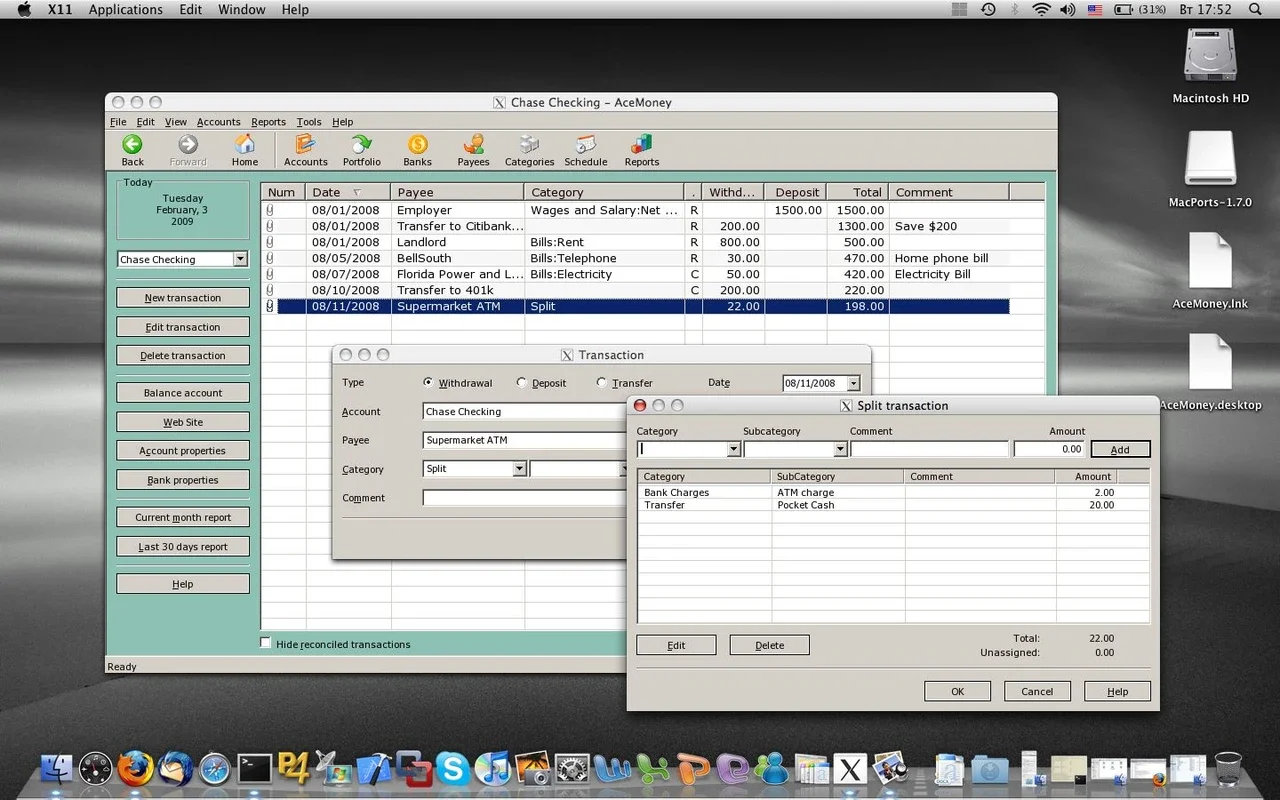Open Skype from the dock
This screenshot has height=800, width=1280.
pos(453,768)
